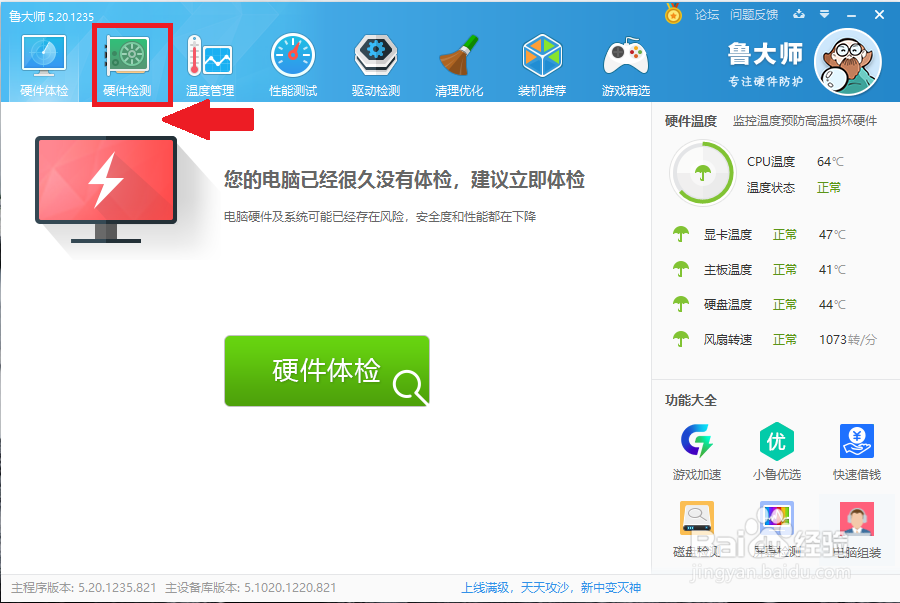Open the title bar dropdown menu arrow
Screen dimensions: 900x603
pyautogui.click(x=824, y=14)
